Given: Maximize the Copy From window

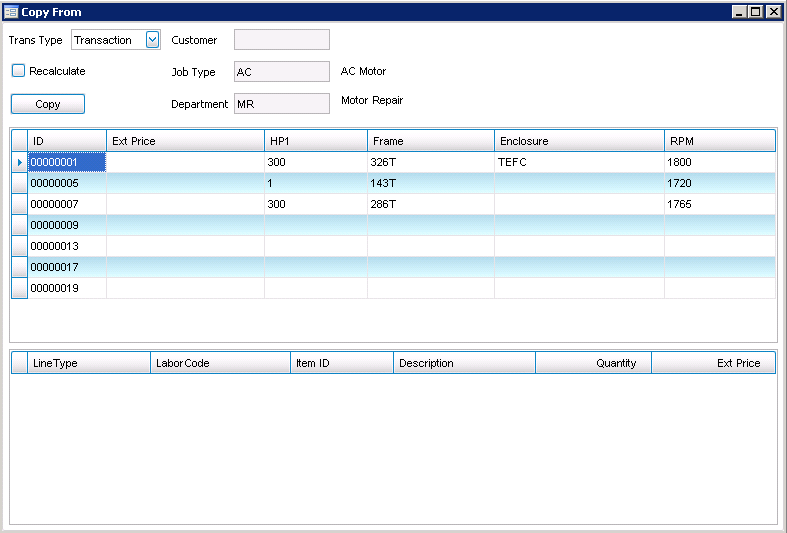Looking at the screenshot, I should pyautogui.click(x=756, y=12).
